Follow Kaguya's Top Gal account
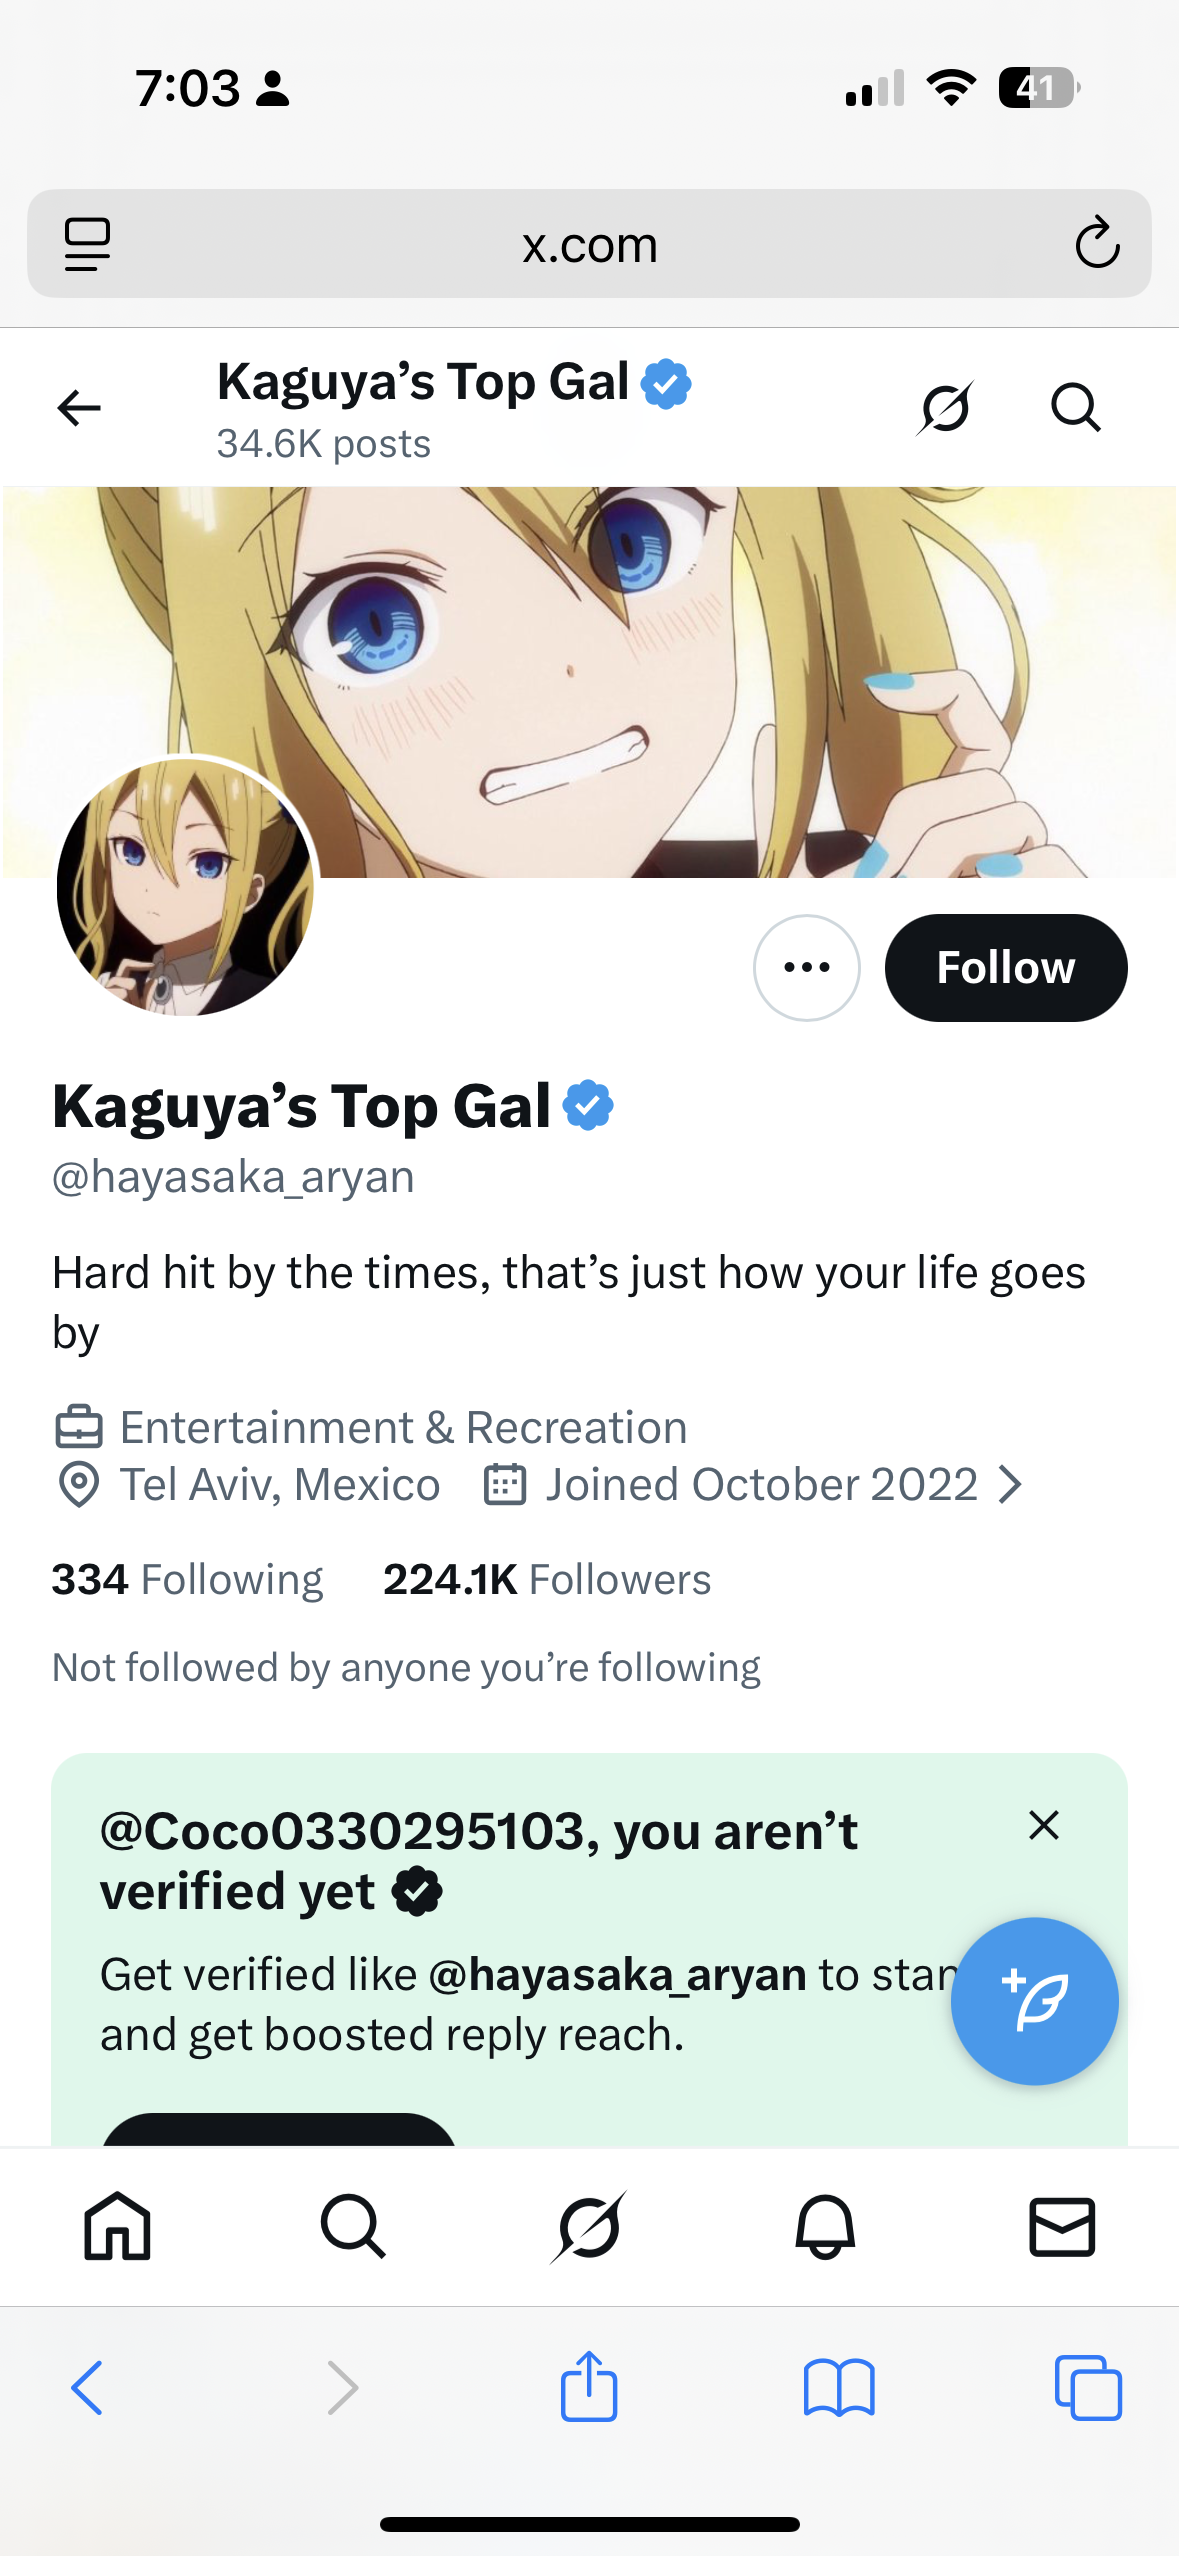1179x2556 pixels. pos(1005,968)
